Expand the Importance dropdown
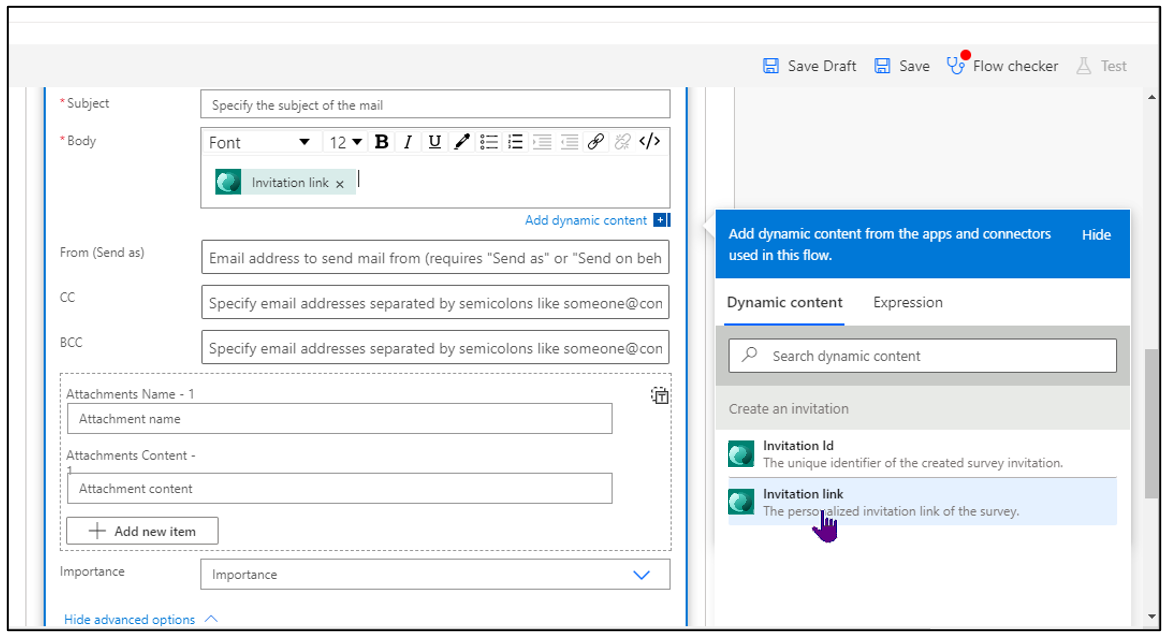Screen dimensions: 1164x635 tap(435, 575)
